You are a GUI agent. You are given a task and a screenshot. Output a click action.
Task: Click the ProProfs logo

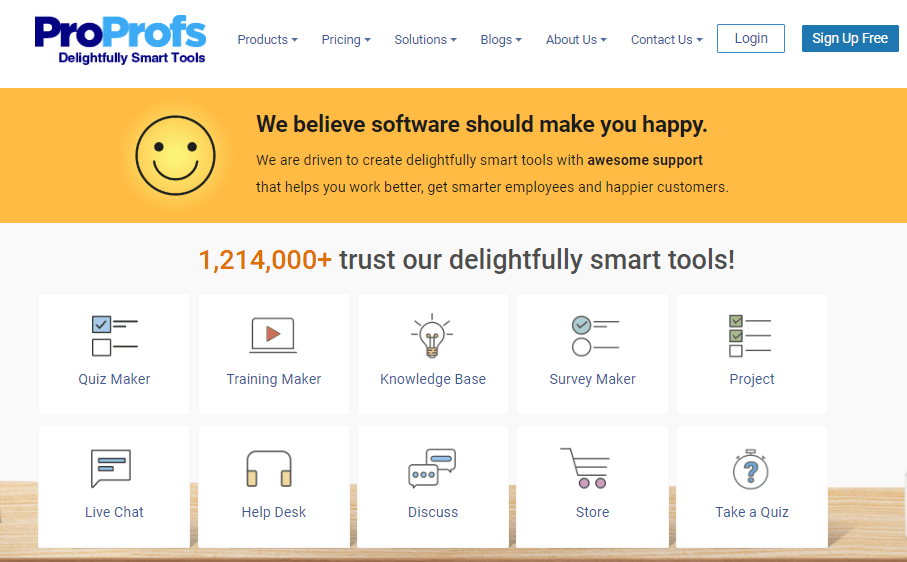[x=120, y=40]
